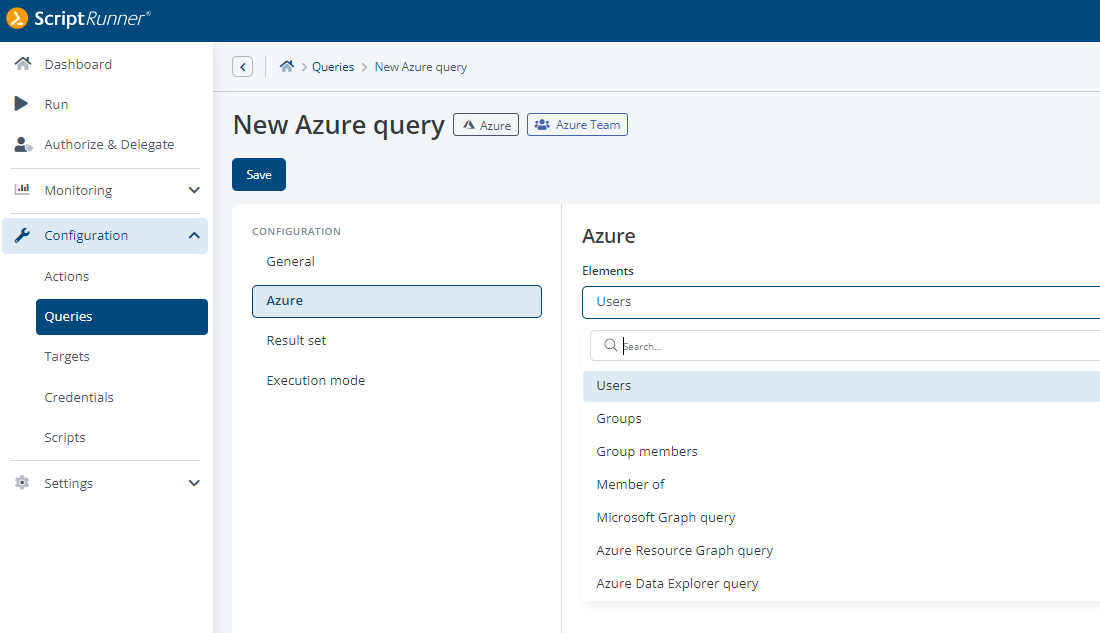Go to Scripts under Configuration
Image resolution: width=1100 pixels, height=633 pixels.
pyautogui.click(x=65, y=437)
